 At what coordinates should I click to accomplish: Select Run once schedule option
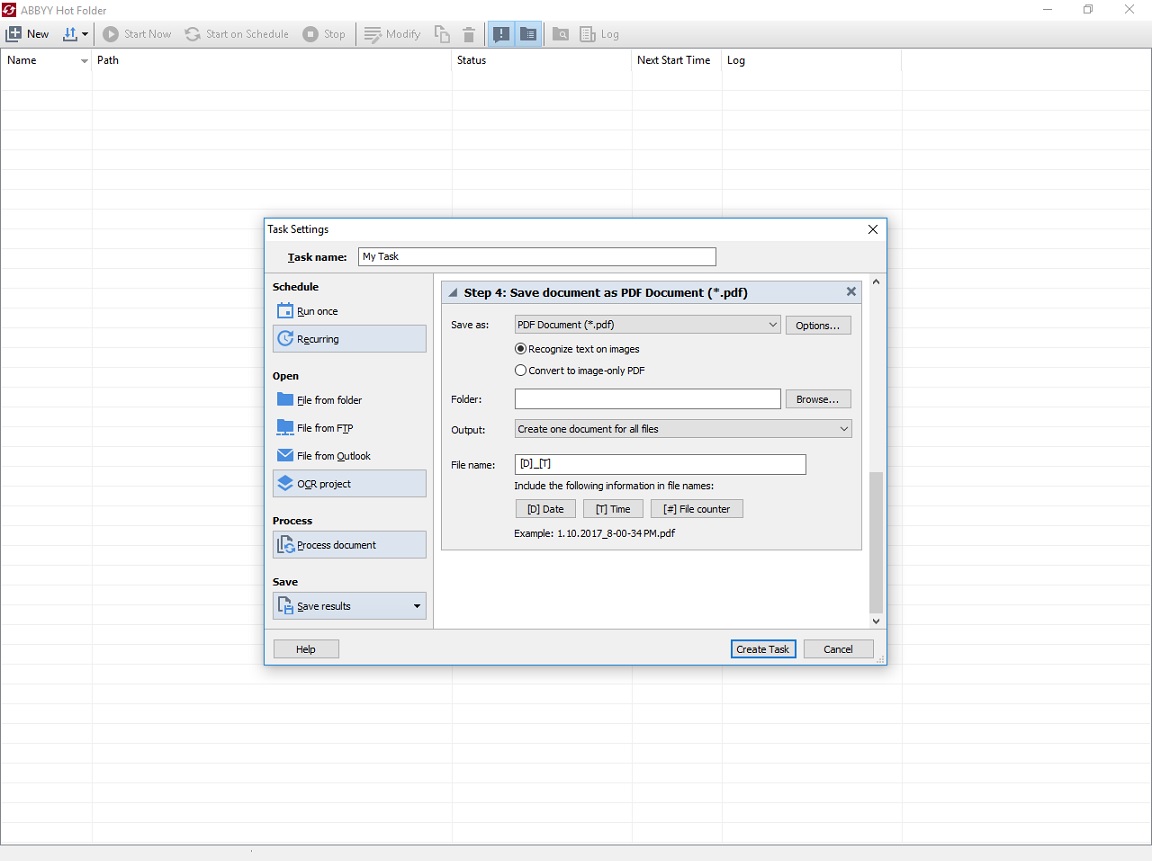pyautogui.click(x=350, y=311)
